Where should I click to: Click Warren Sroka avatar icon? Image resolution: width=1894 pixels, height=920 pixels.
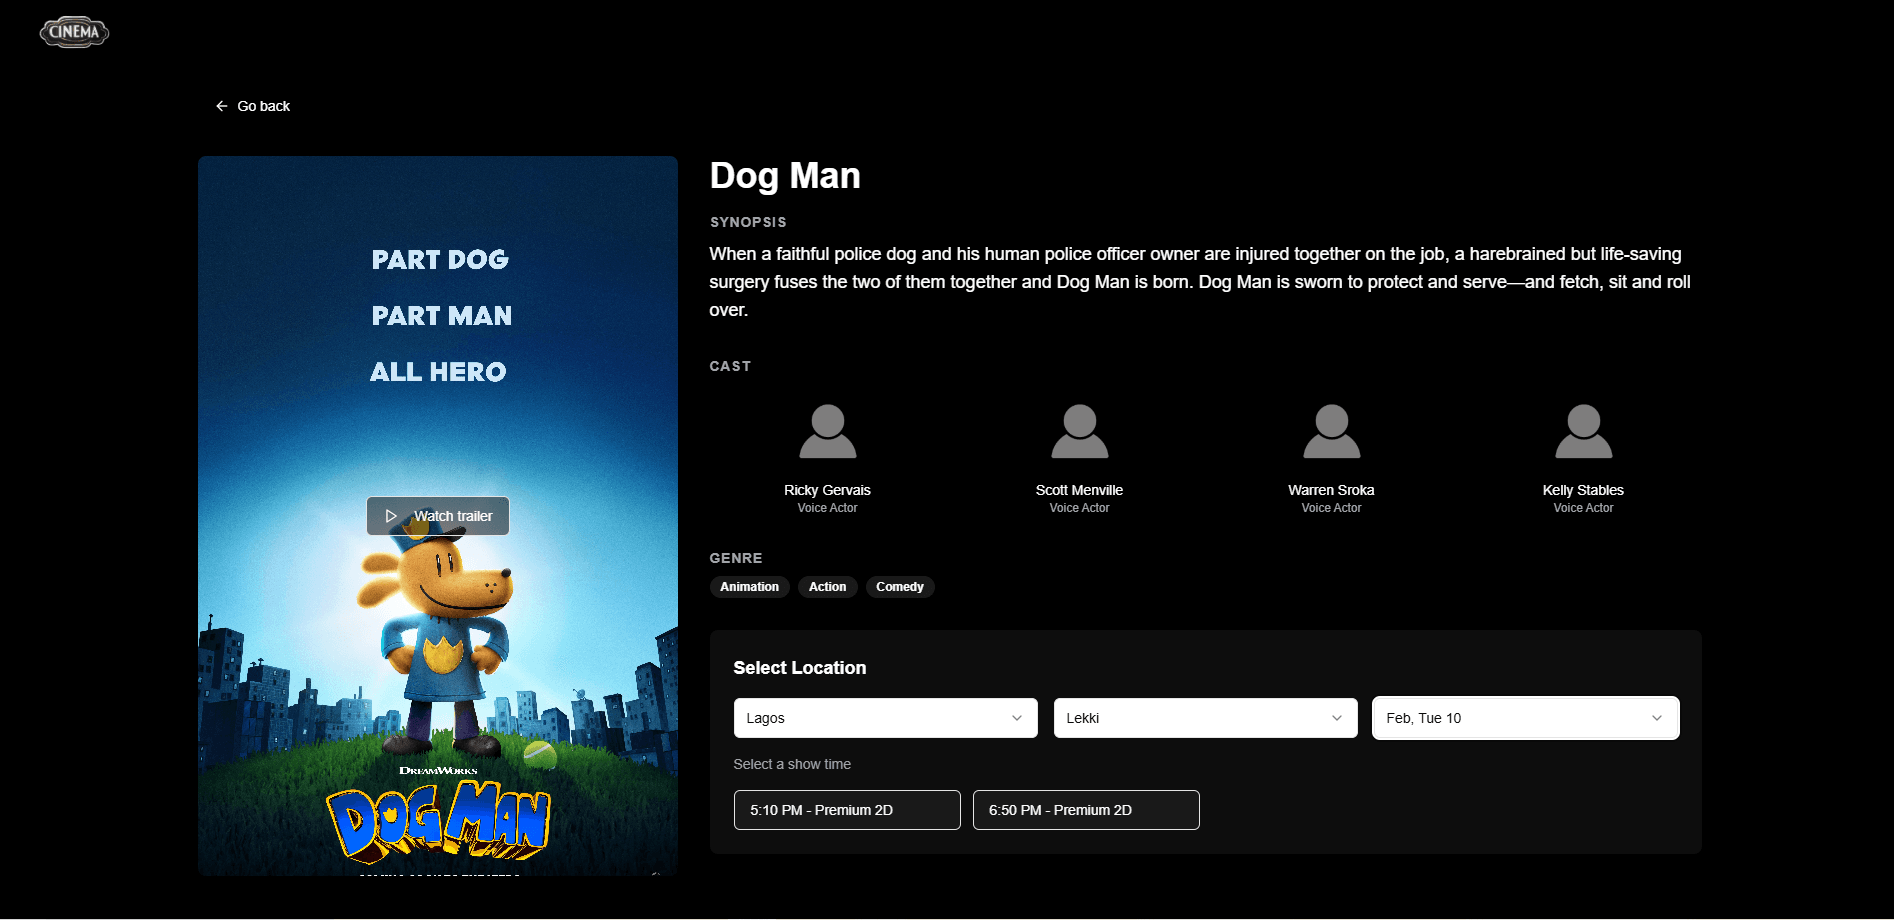click(1331, 431)
